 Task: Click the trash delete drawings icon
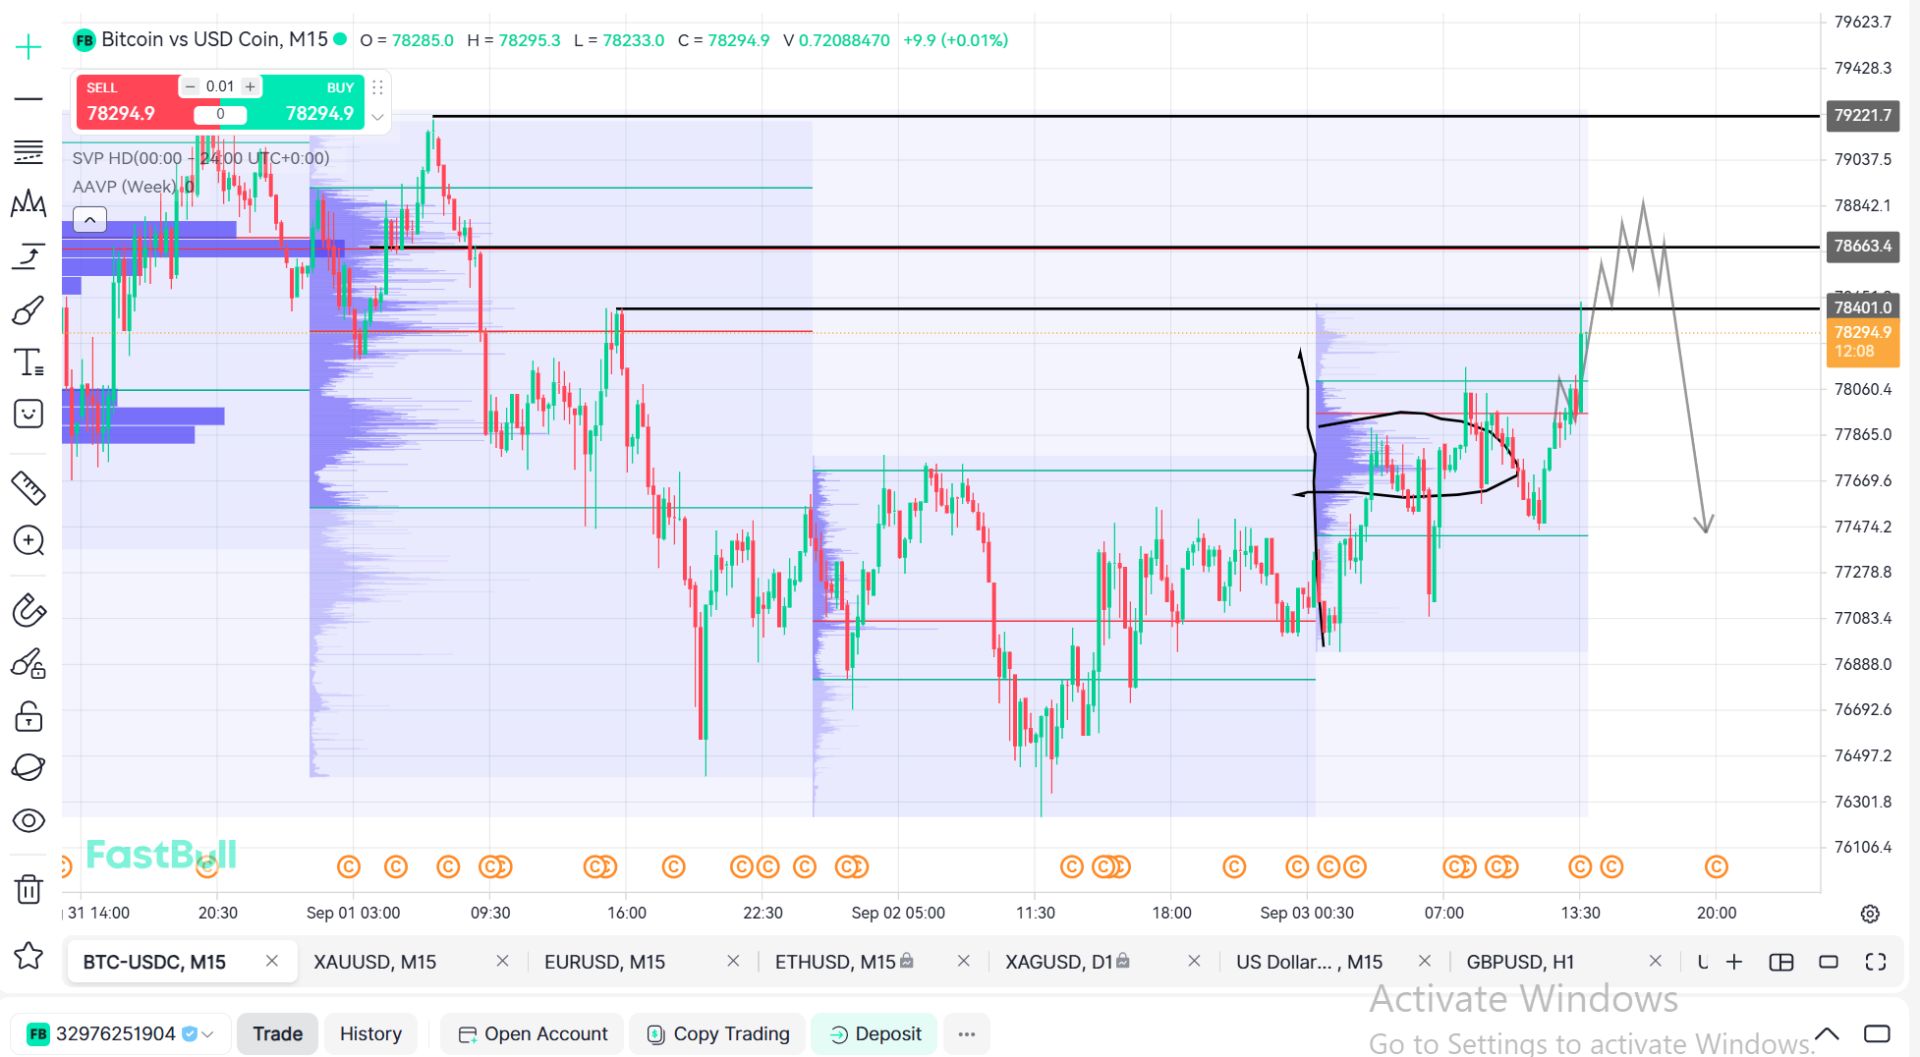28,889
